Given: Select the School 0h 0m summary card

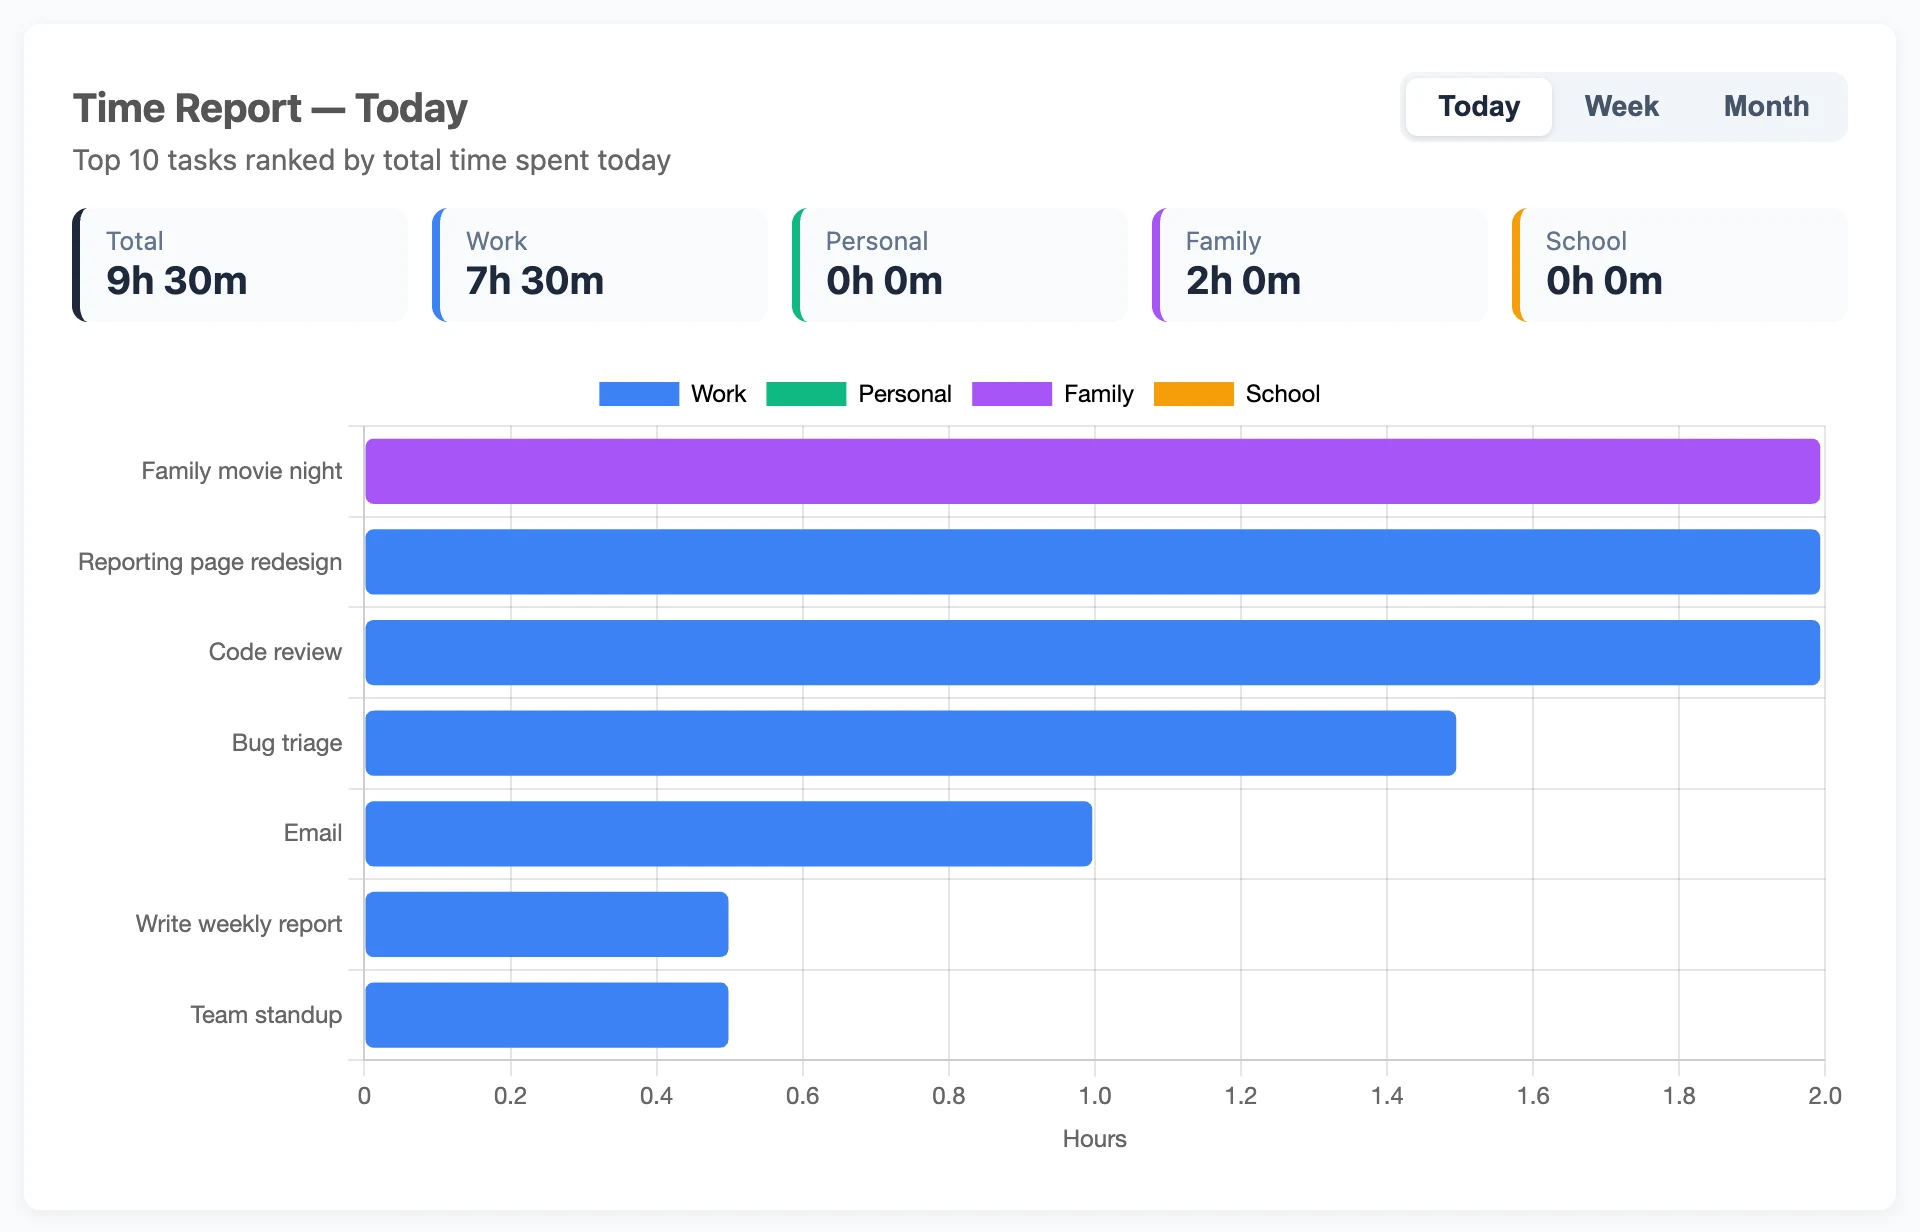Looking at the screenshot, I should click(1680, 265).
